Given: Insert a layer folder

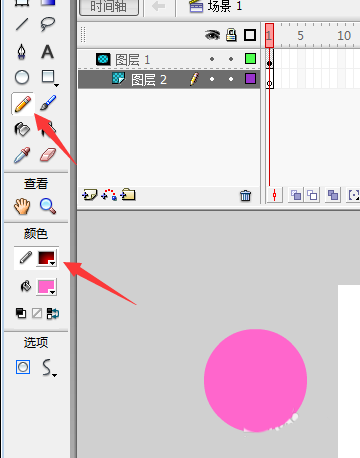Looking at the screenshot, I should click(128, 194).
